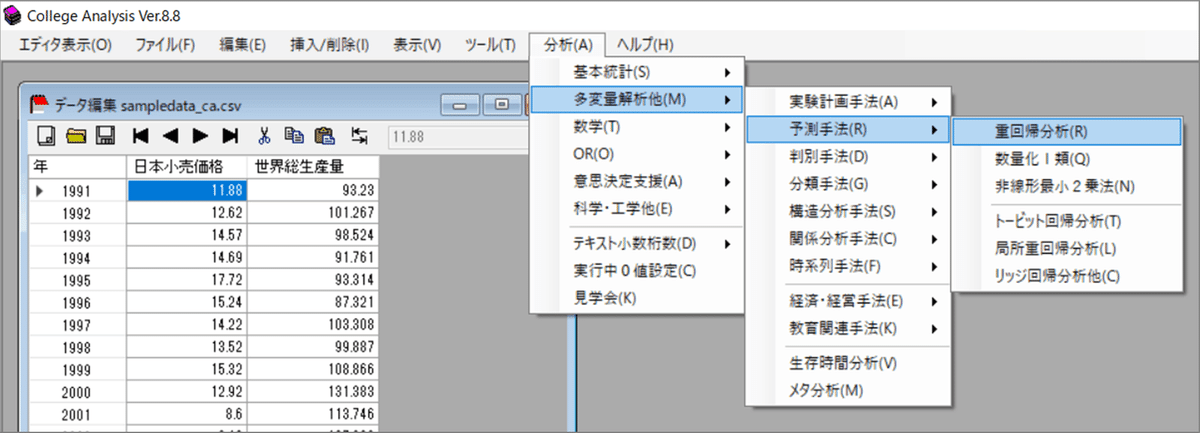
Task: Click the cell 14.57 in row 1993
Action: point(187,233)
